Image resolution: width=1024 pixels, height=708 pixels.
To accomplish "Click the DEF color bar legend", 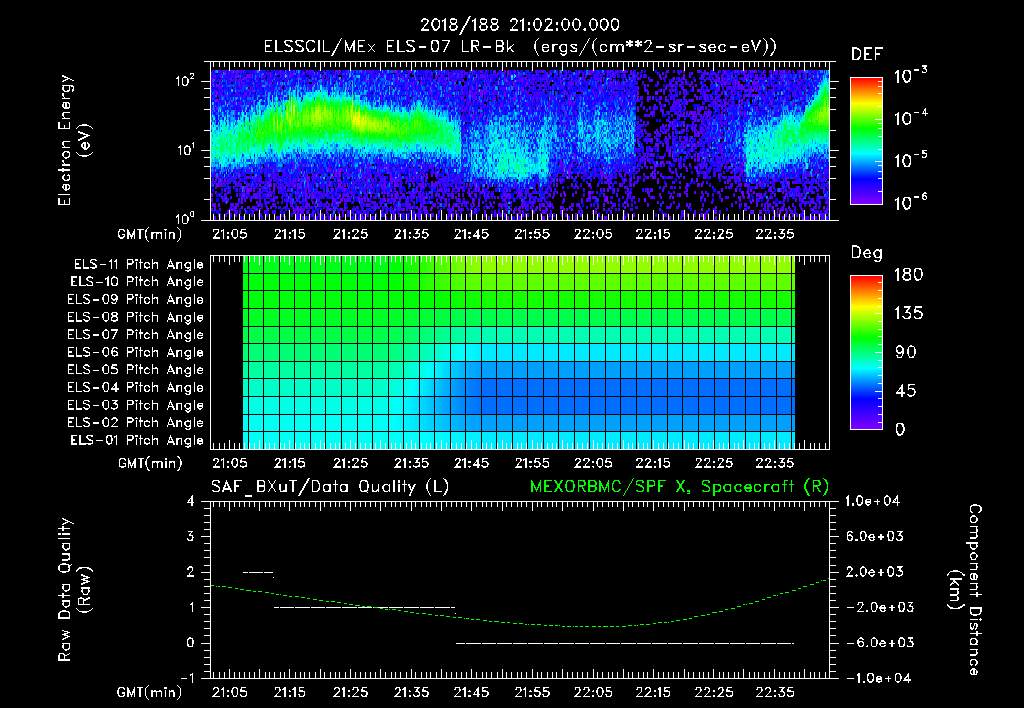I will (866, 141).
